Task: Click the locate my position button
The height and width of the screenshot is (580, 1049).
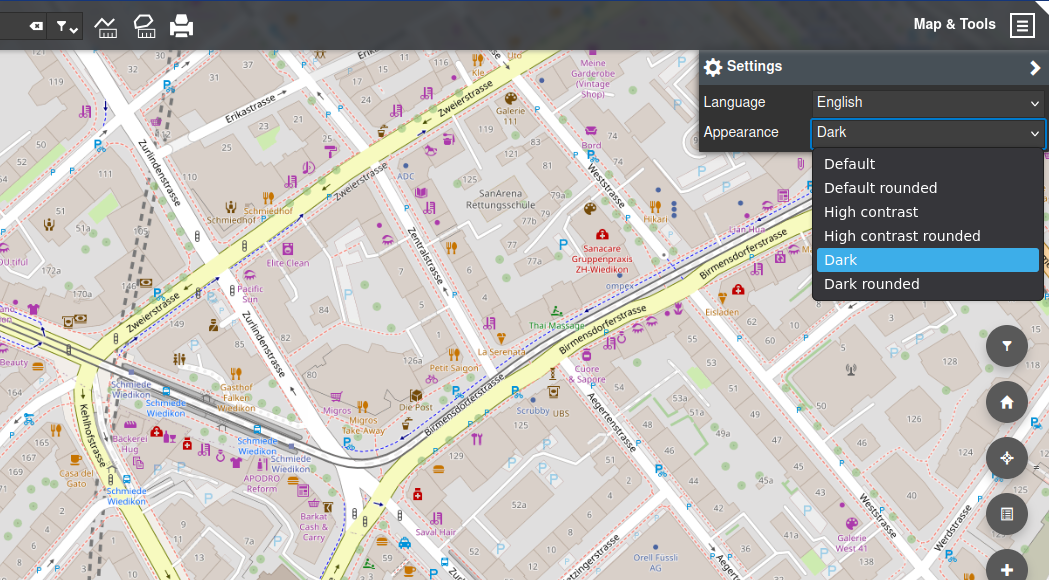Action: pyautogui.click(x=1006, y=459)
